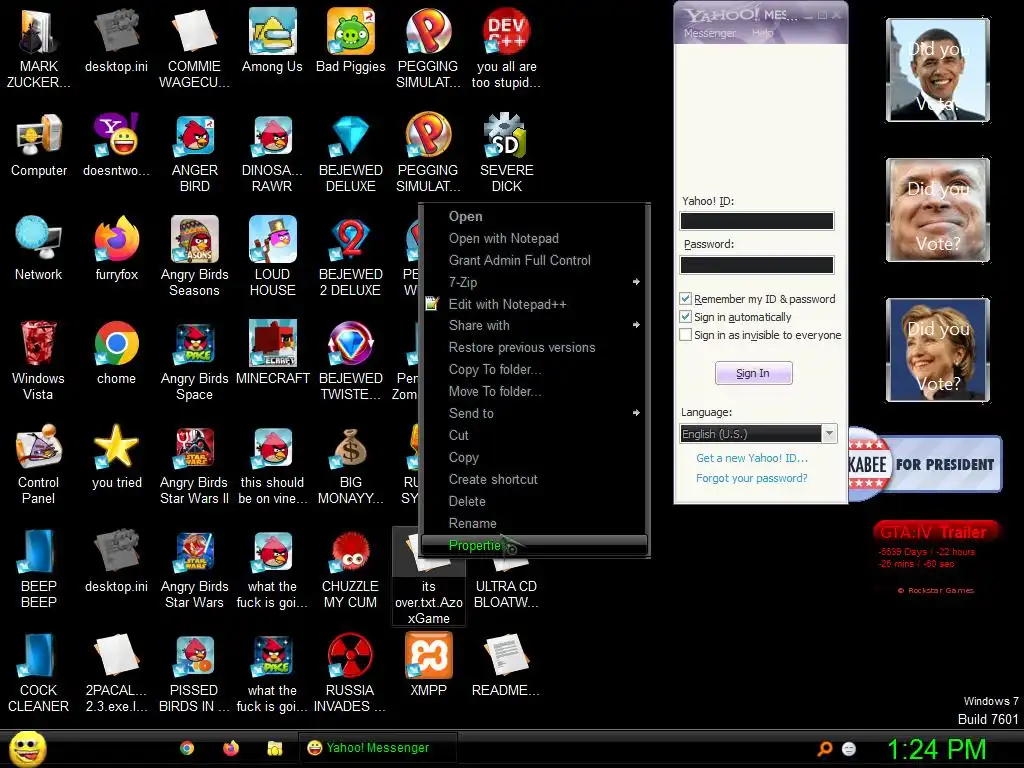Choose Open with Notepad
The image size is (1024, 768).
click(535, 238)
